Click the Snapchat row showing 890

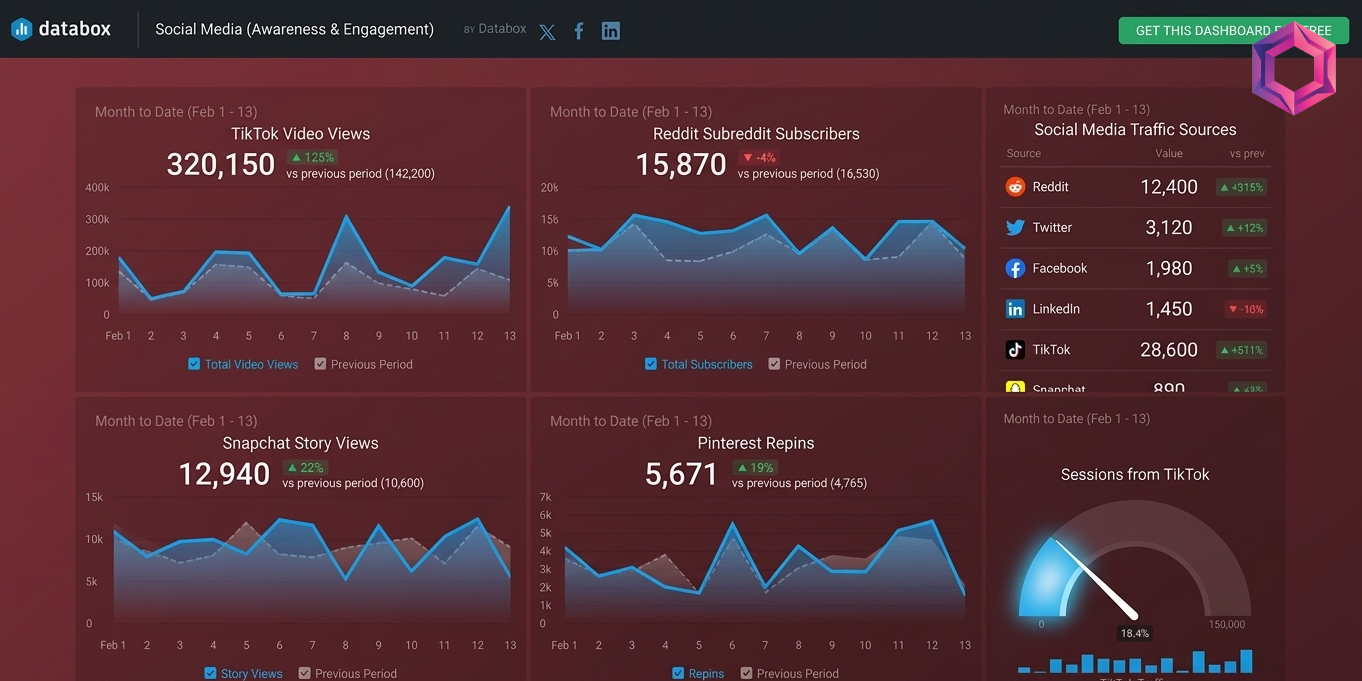pyautogui.click(x=1135, y=387)
